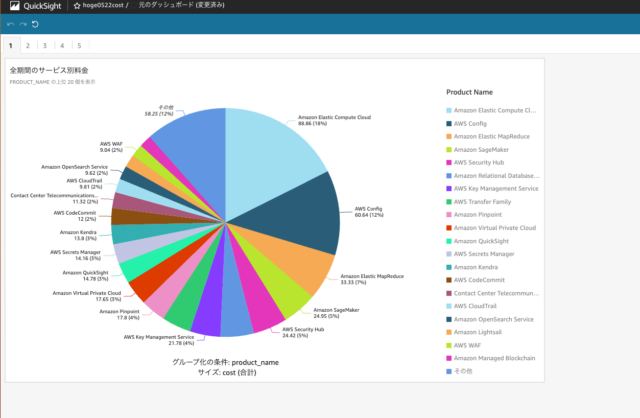
Task: Switch to sheet tab 5
Action: (x=79, y=45)
